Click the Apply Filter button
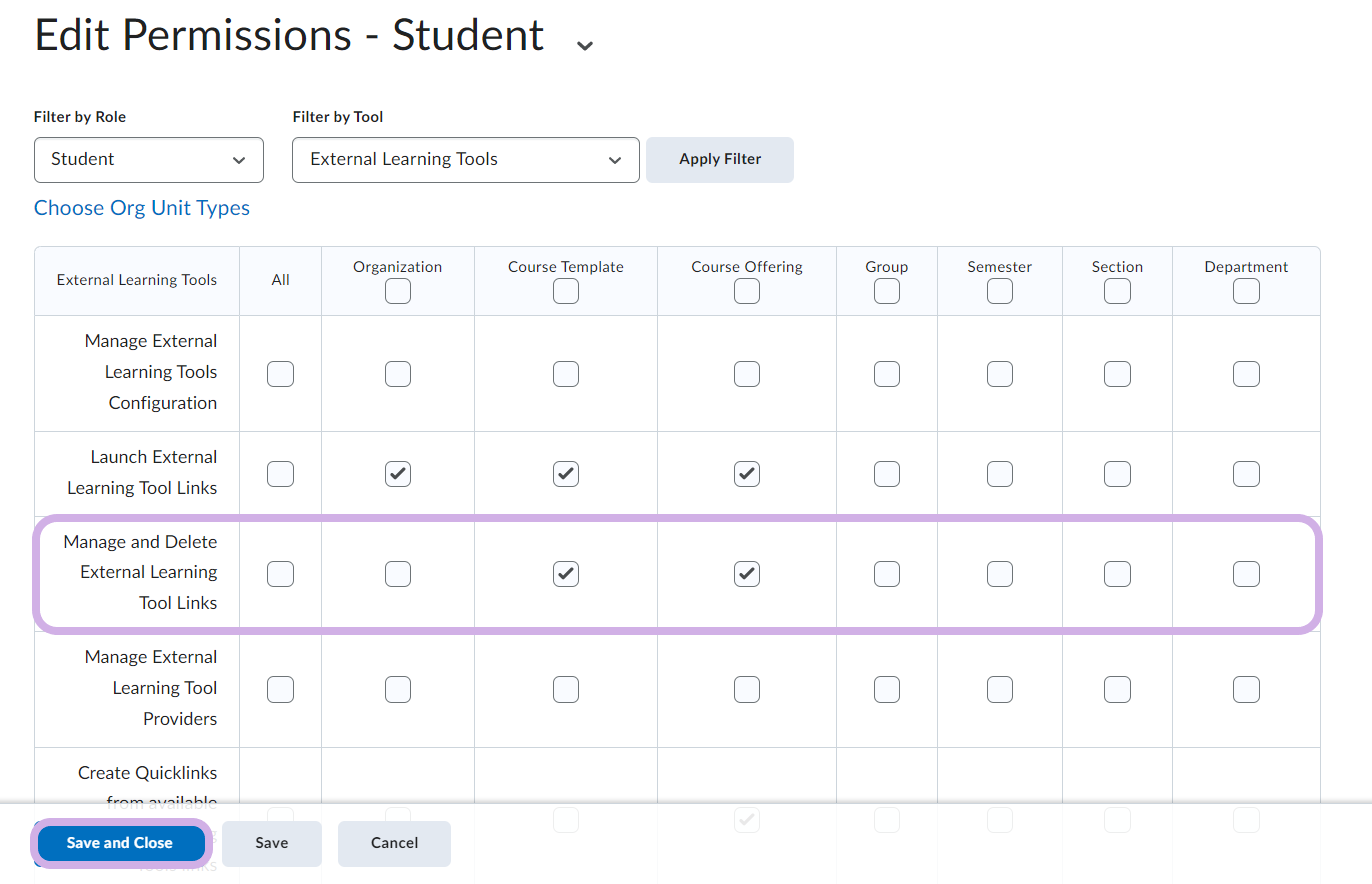This screenshot has height=884, width=1372. pyautogui.click(x=720, y=160)
